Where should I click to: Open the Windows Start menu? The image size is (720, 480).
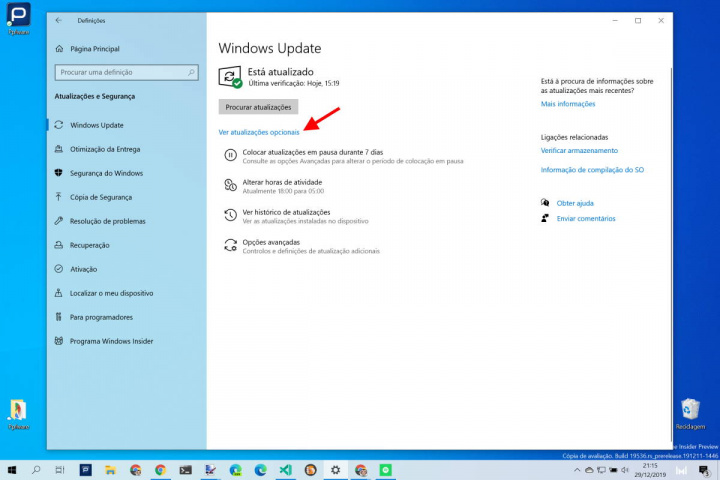point(12,469)
